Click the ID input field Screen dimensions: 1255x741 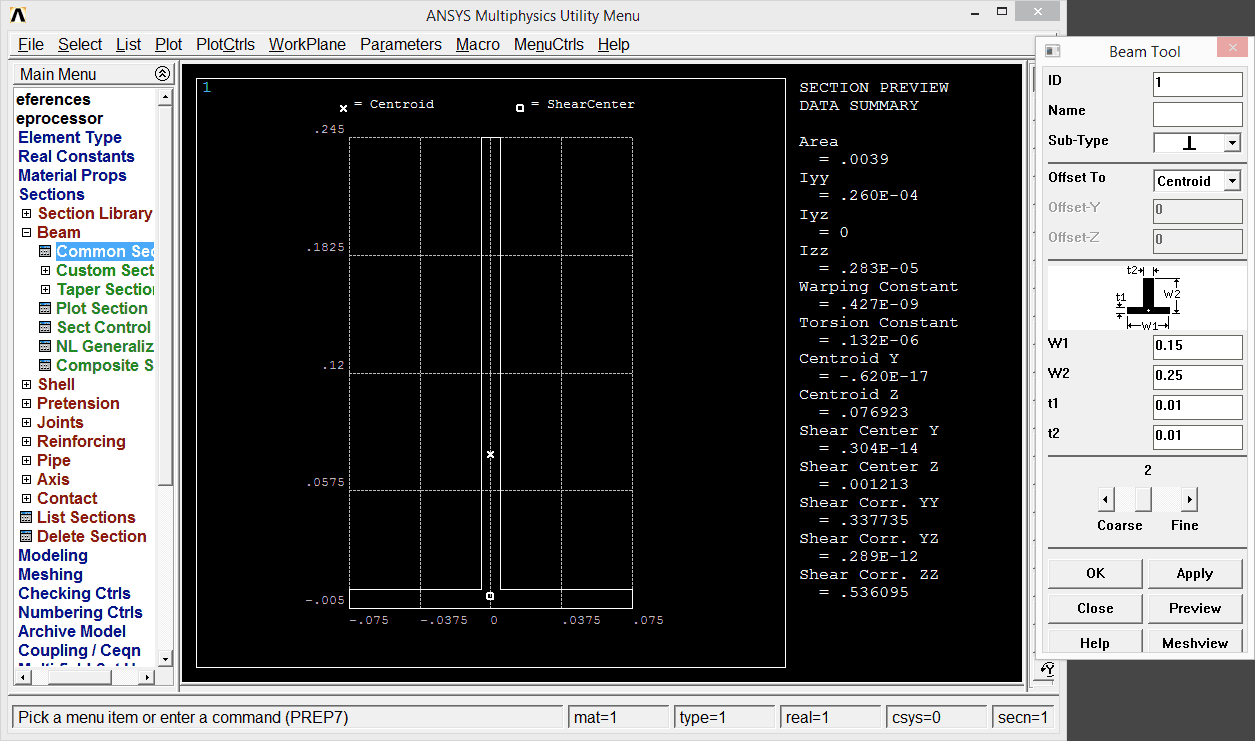coord(1198,84)
